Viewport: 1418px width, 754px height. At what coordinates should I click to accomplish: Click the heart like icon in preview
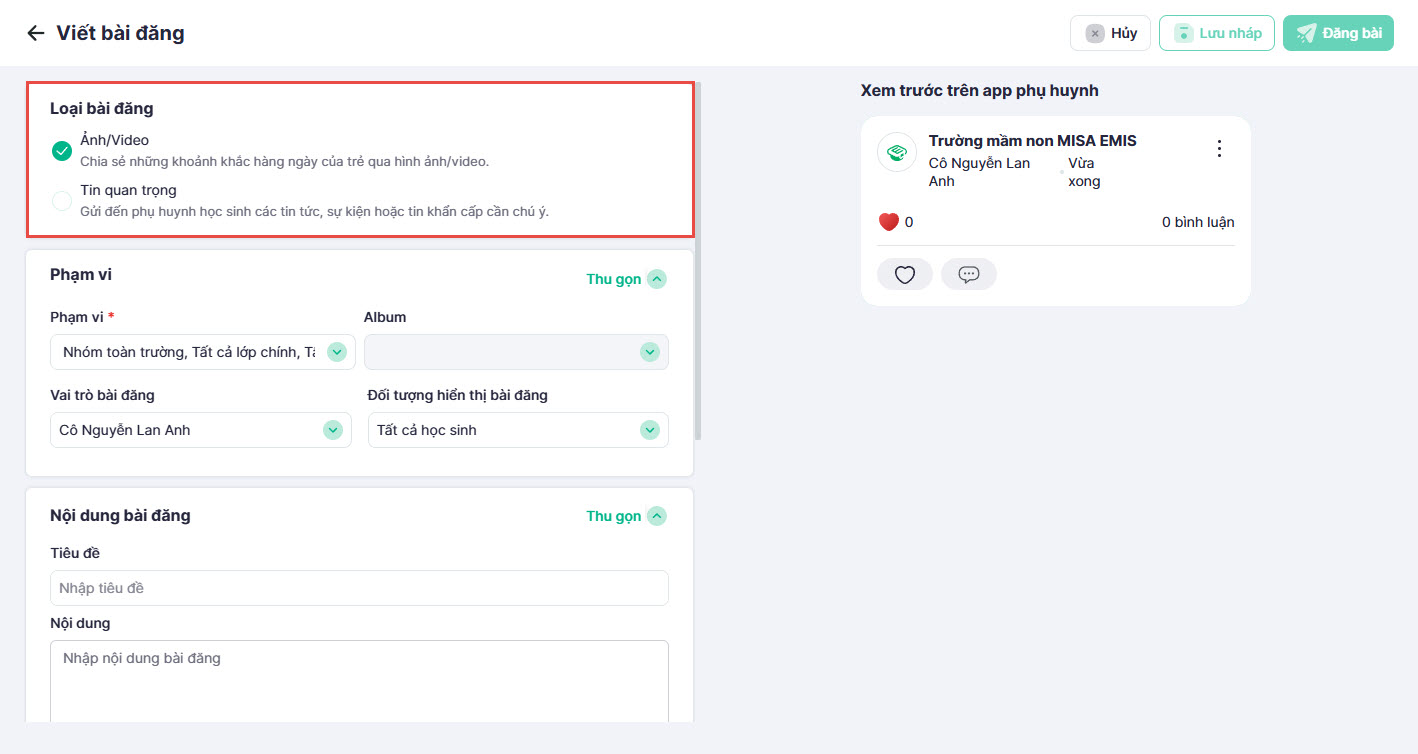pyautogui.click(x=905, y=275)
